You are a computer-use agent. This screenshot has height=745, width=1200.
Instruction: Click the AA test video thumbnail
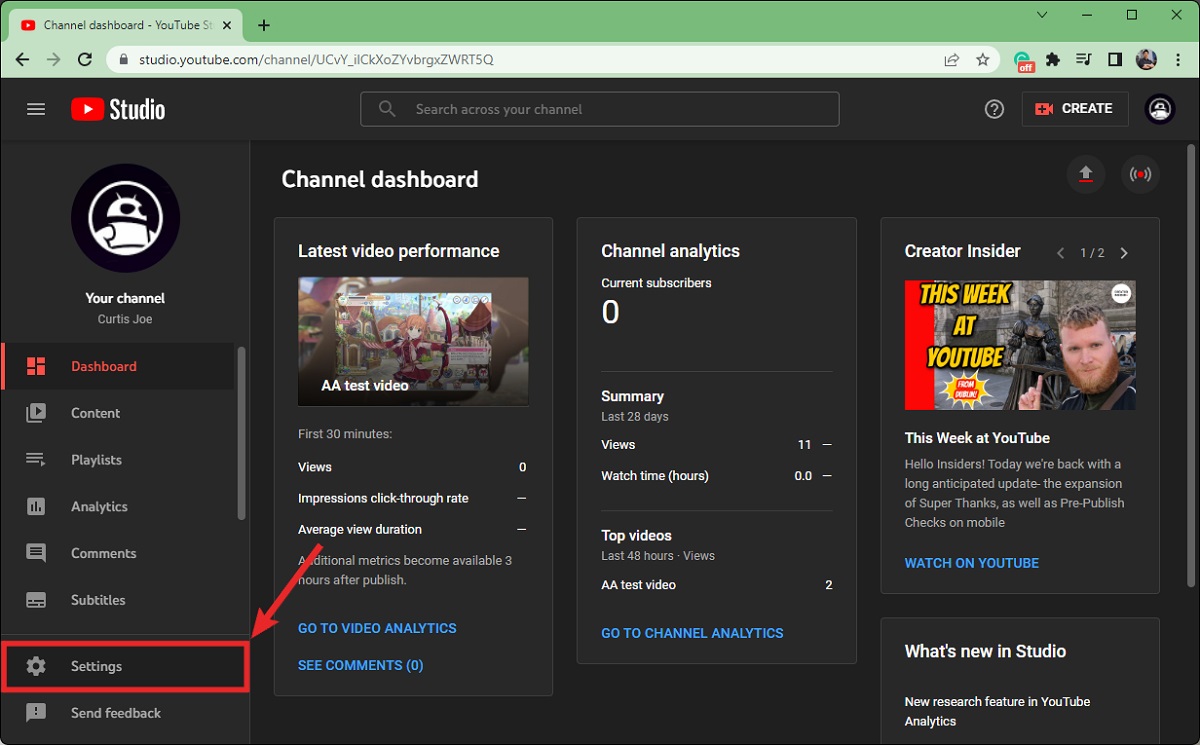[x=413, y=341]
